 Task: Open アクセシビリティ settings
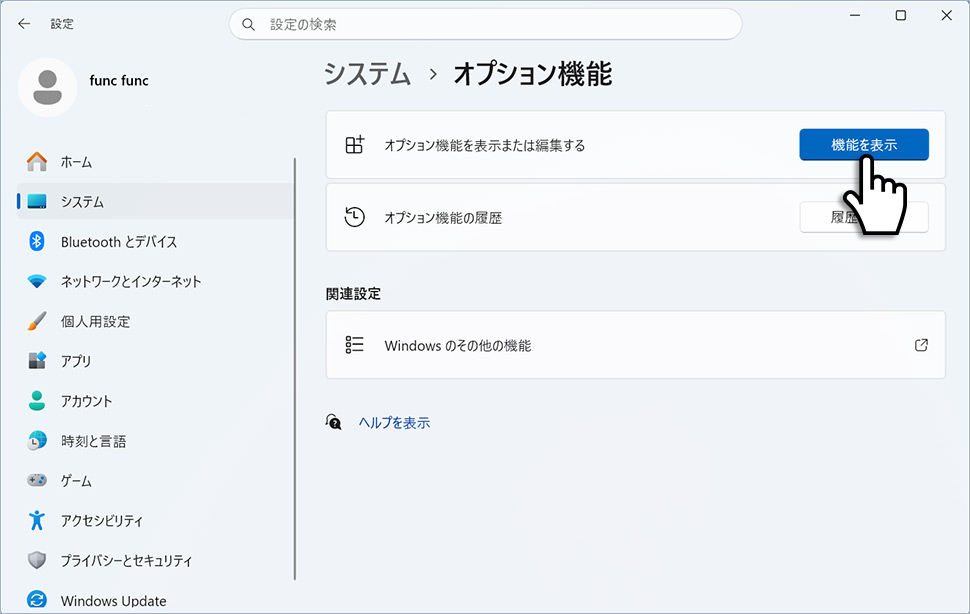click(x=156, y=520)
